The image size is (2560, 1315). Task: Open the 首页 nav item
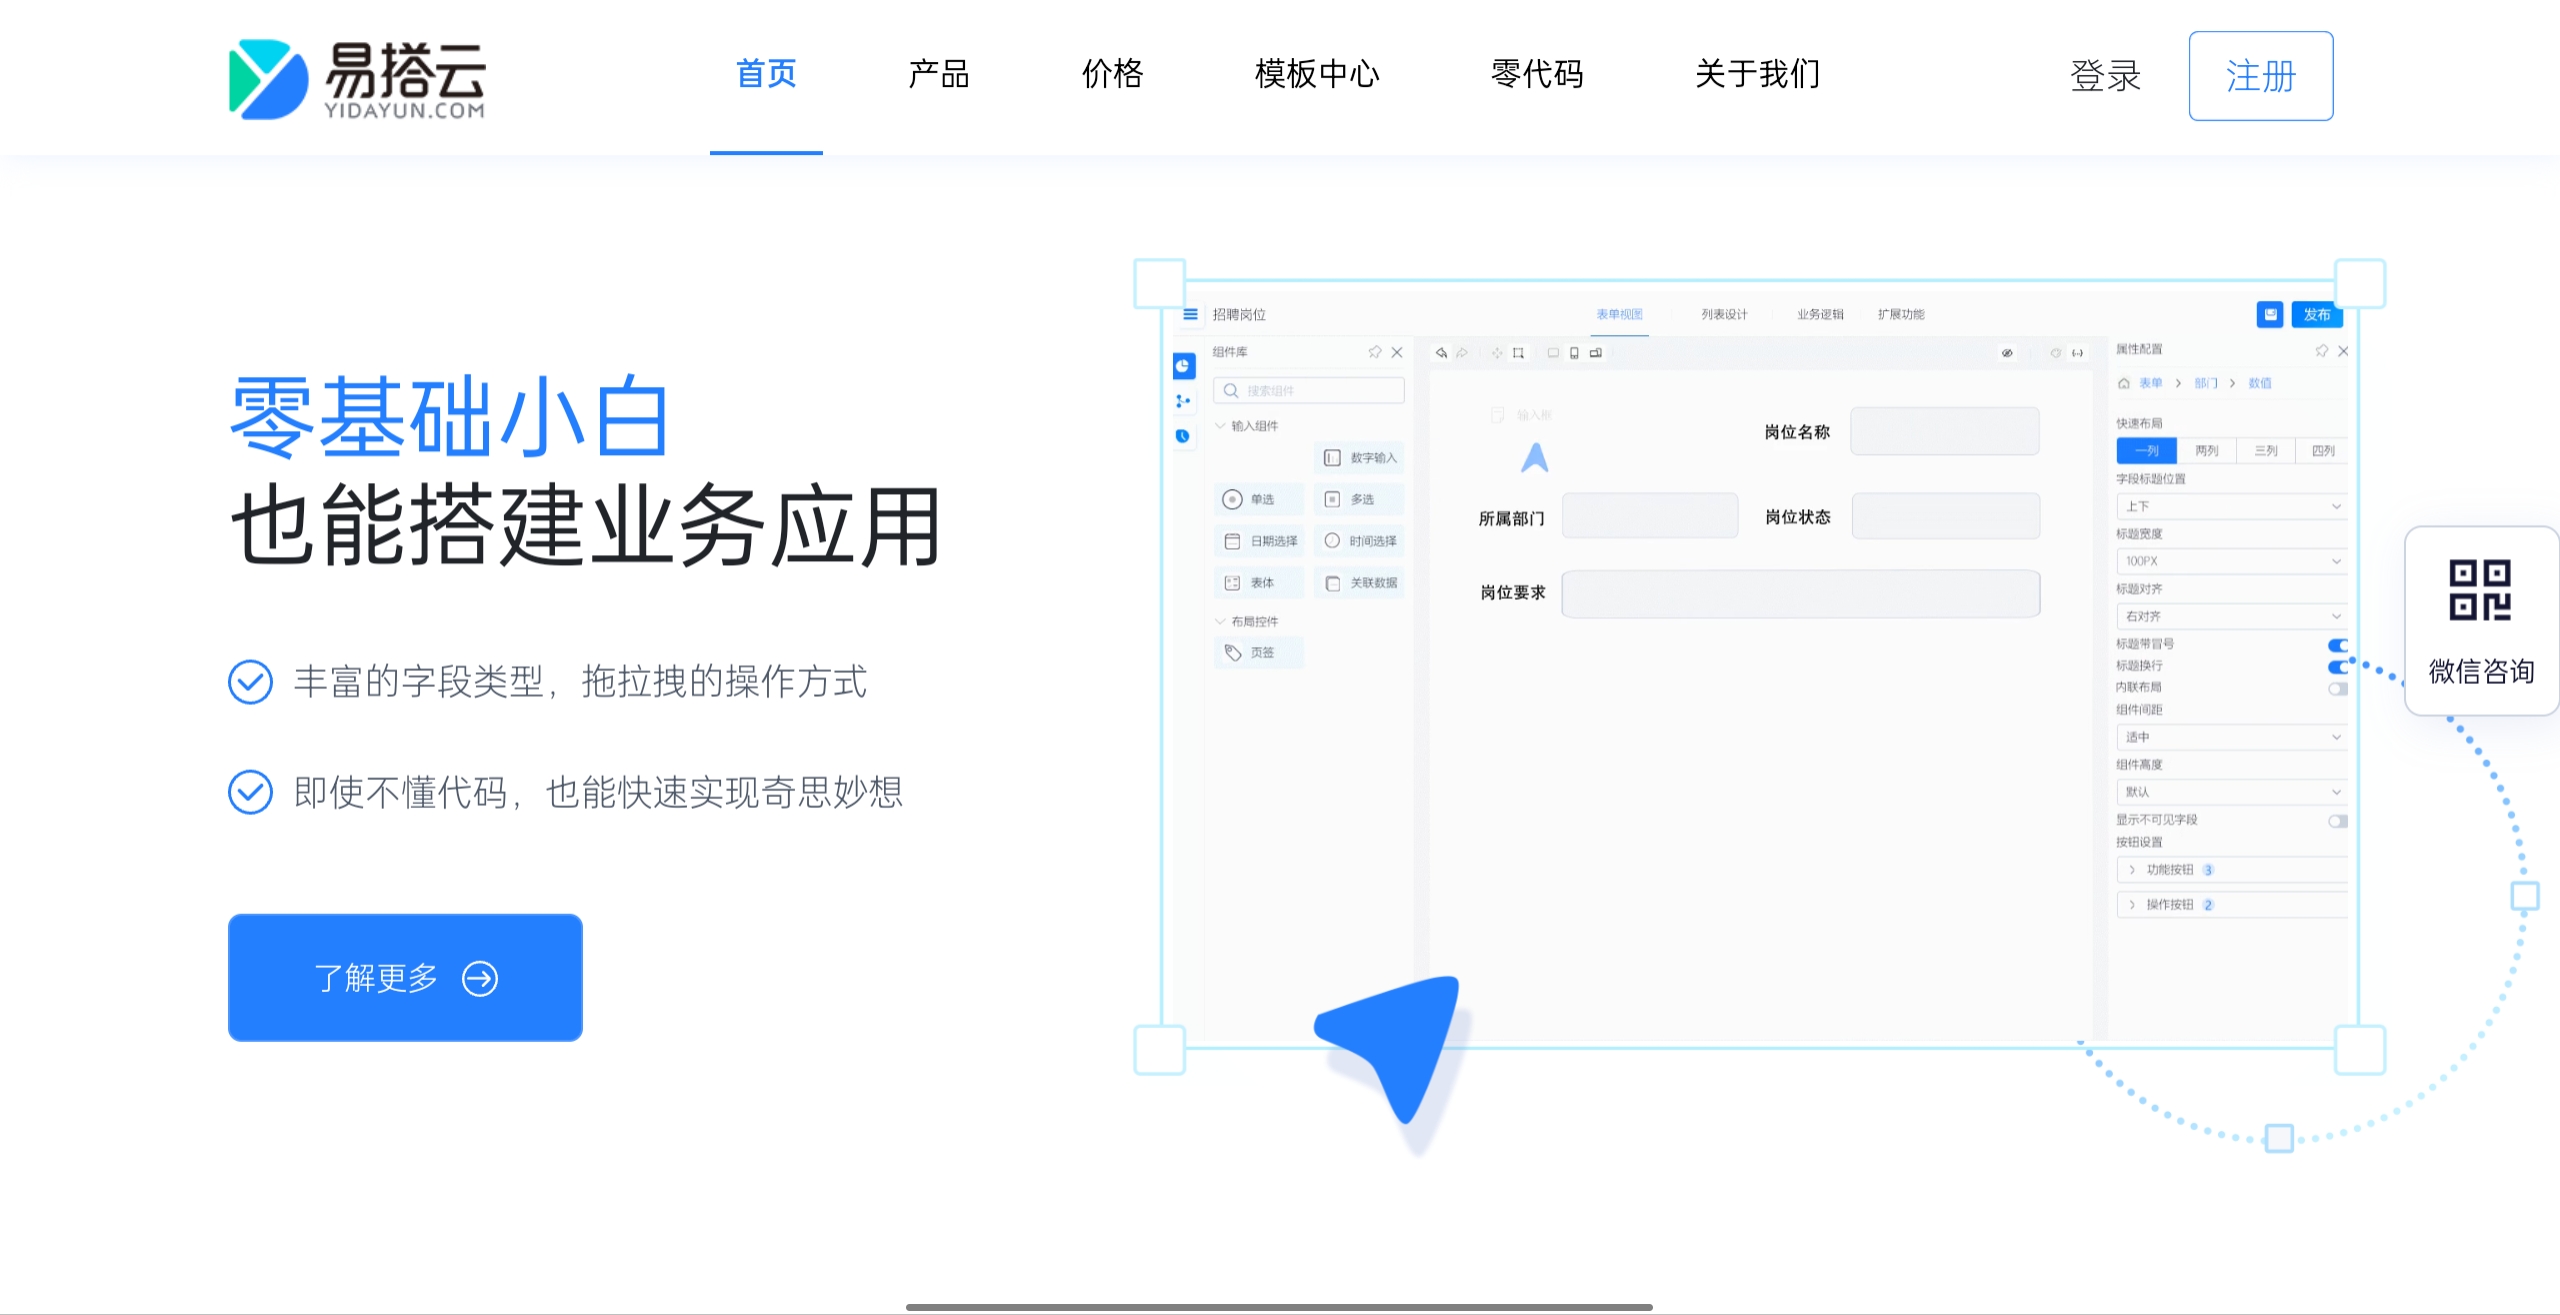tap(766, 74)
